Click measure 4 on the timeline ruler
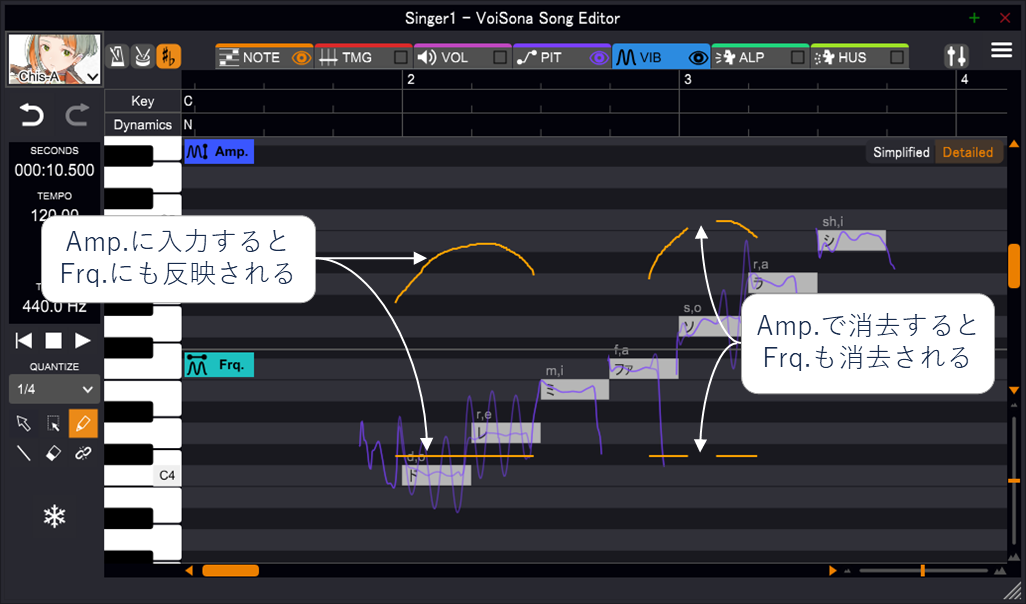This screenshot has width=1026, height=604. click(x=964, y=79)
